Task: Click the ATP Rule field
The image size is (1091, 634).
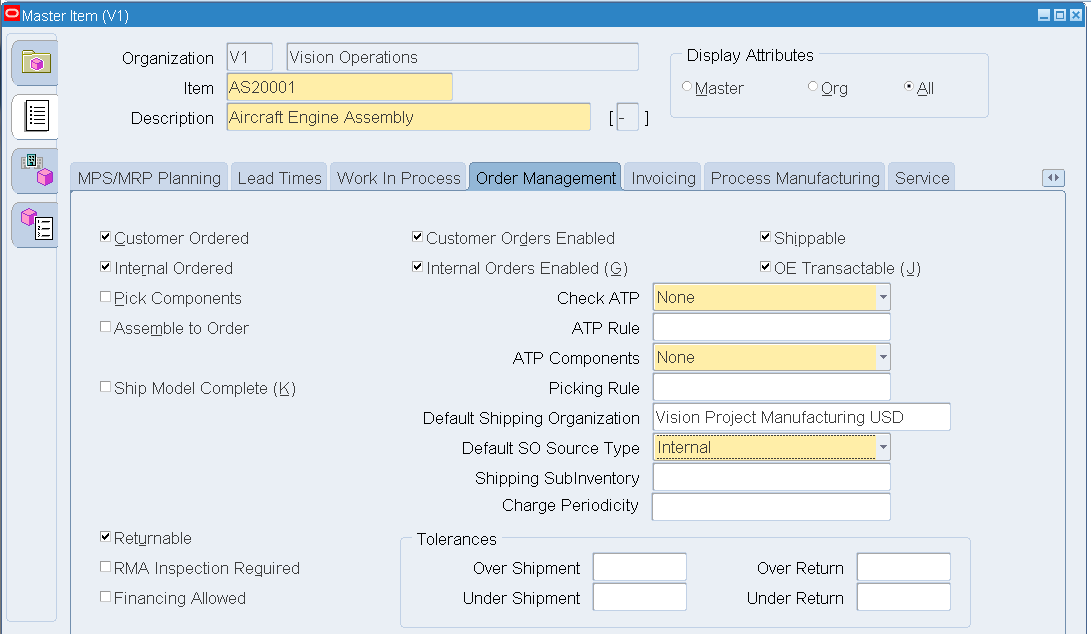Action: coord(772,327)
